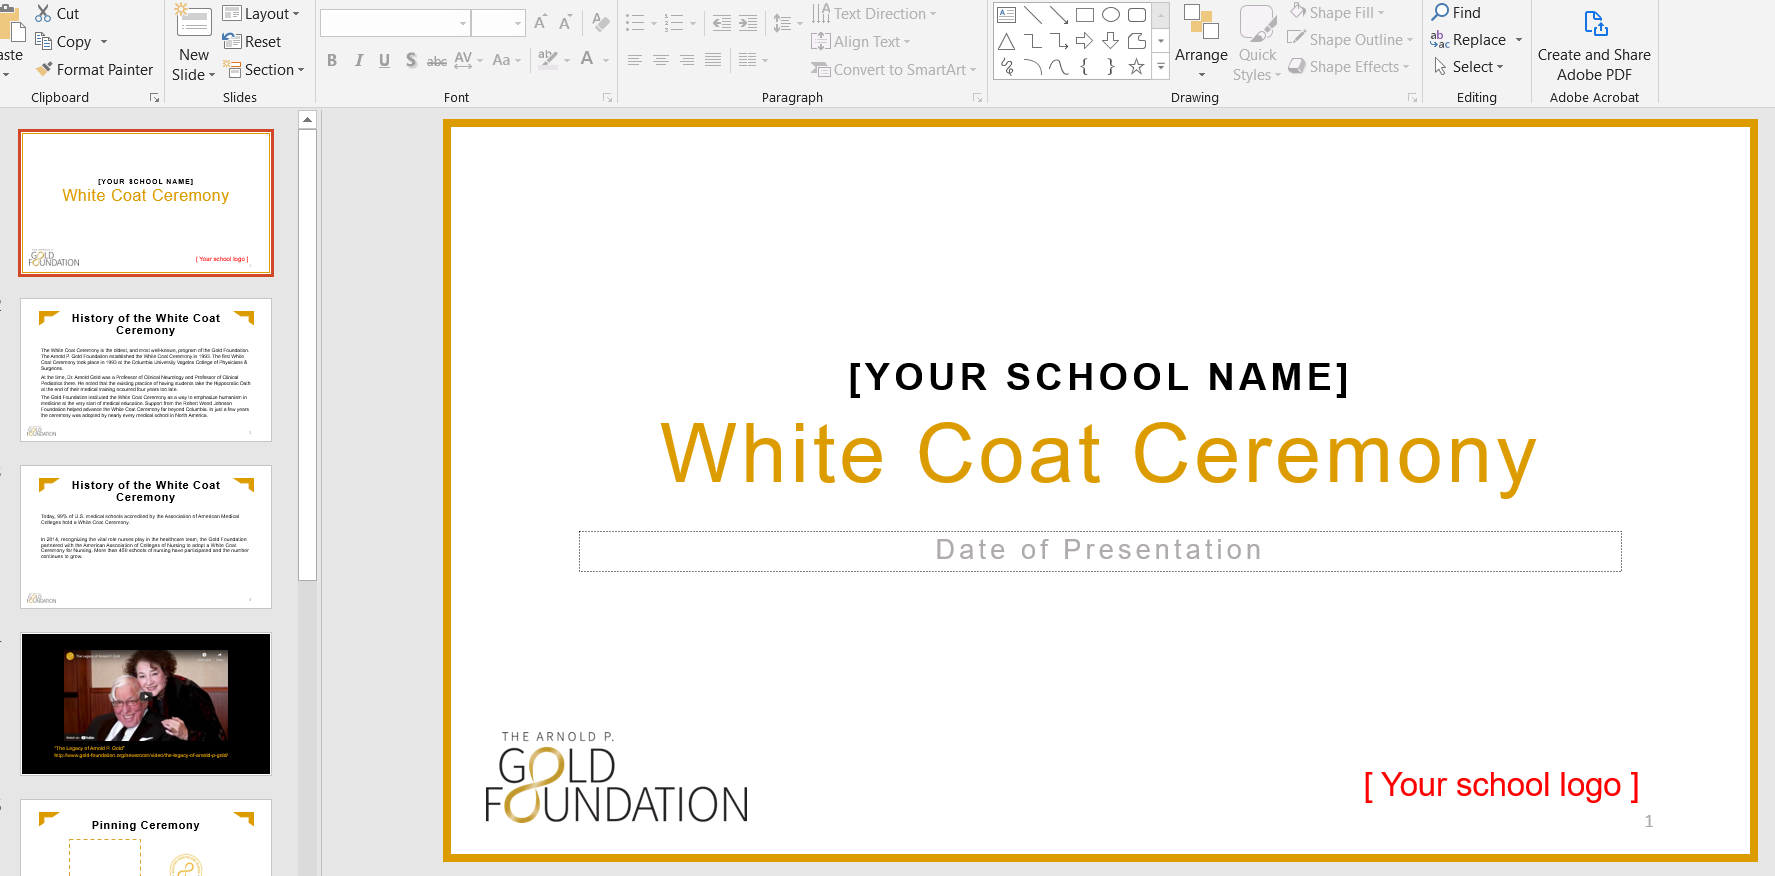Click the Font Color A swatch
The image size is (1775, 876).
coord(587,60)
